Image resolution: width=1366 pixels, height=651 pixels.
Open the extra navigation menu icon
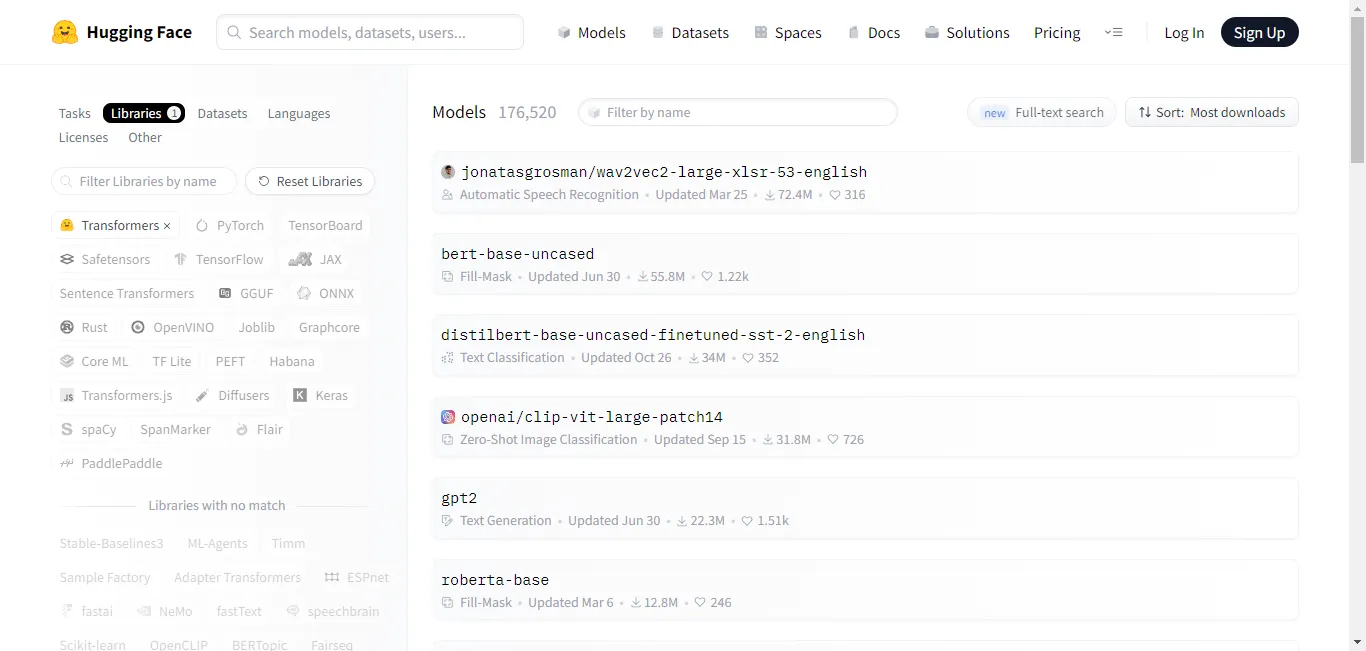1113,32
